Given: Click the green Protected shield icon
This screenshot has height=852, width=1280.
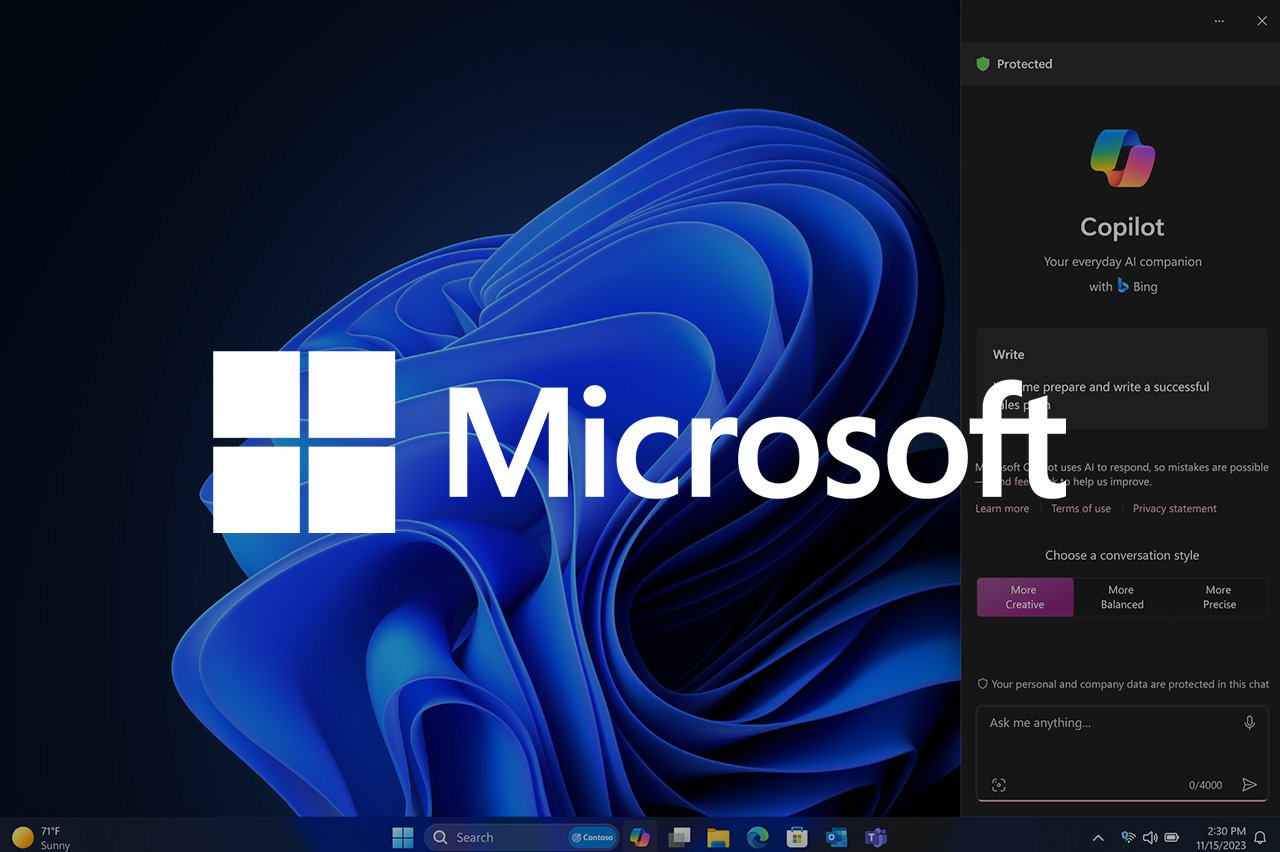Looking at the screenshot, I should click(x=982, y=64).
